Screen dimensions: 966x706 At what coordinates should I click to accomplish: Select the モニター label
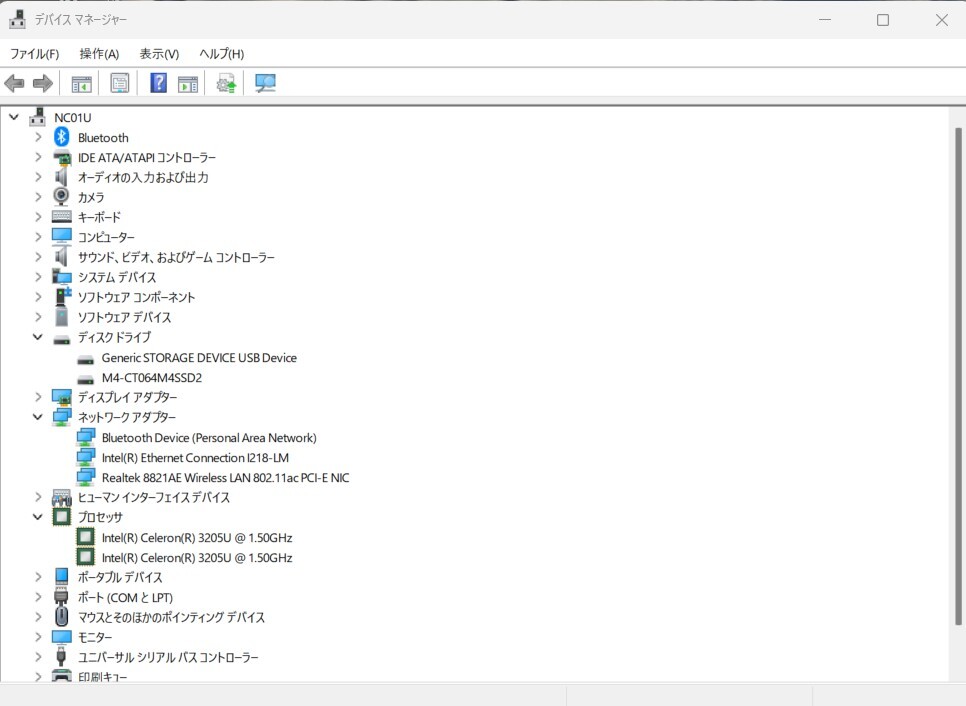pyautogui.click(x=95, y=637)
